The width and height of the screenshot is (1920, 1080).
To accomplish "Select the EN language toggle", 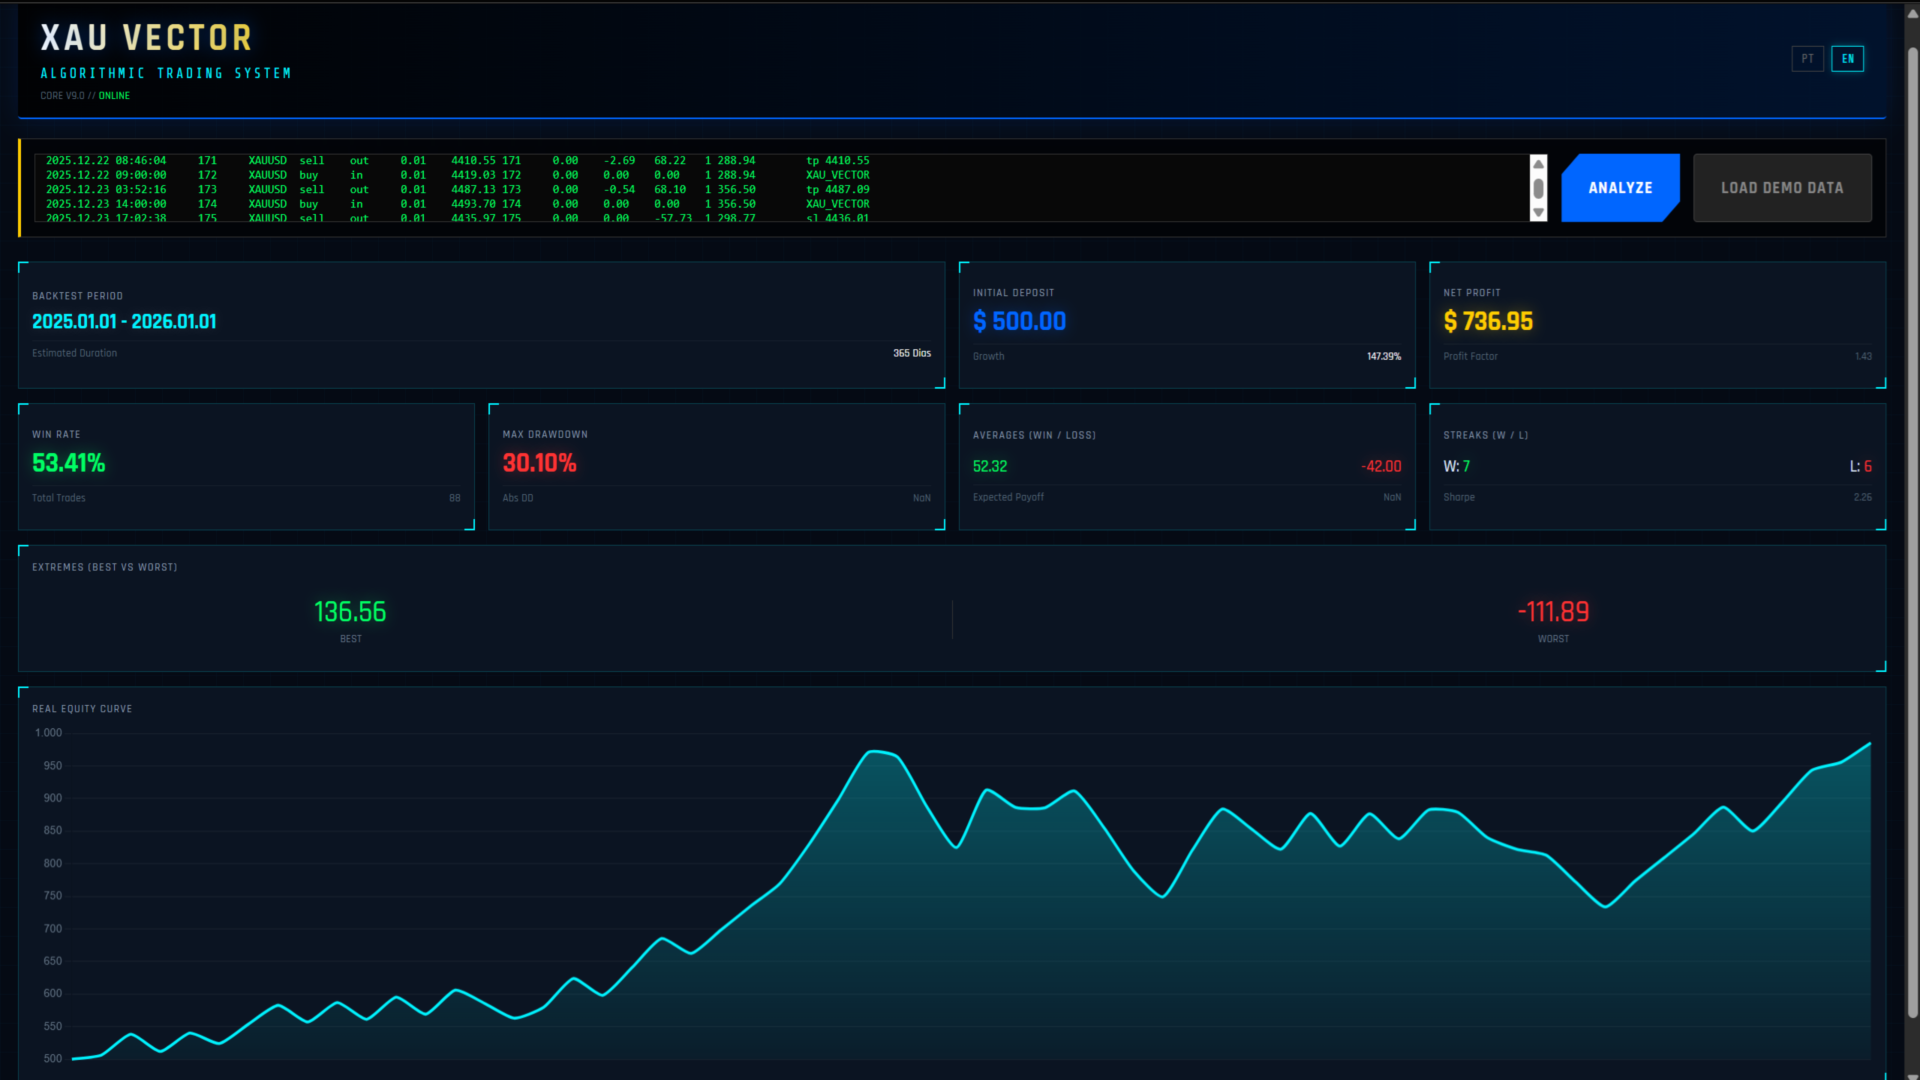I will pyautogui.click(x=1847, y=59).
